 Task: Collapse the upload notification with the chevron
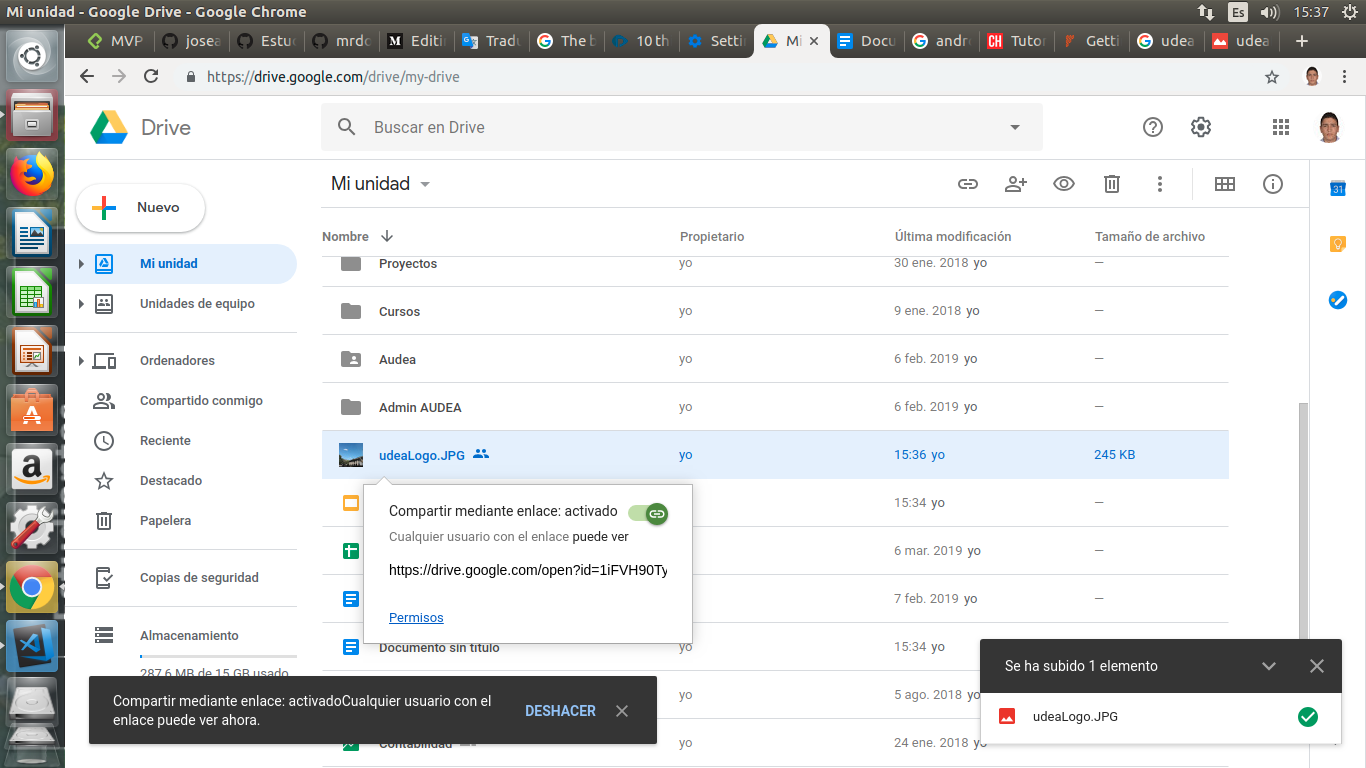pos(1269,666)
